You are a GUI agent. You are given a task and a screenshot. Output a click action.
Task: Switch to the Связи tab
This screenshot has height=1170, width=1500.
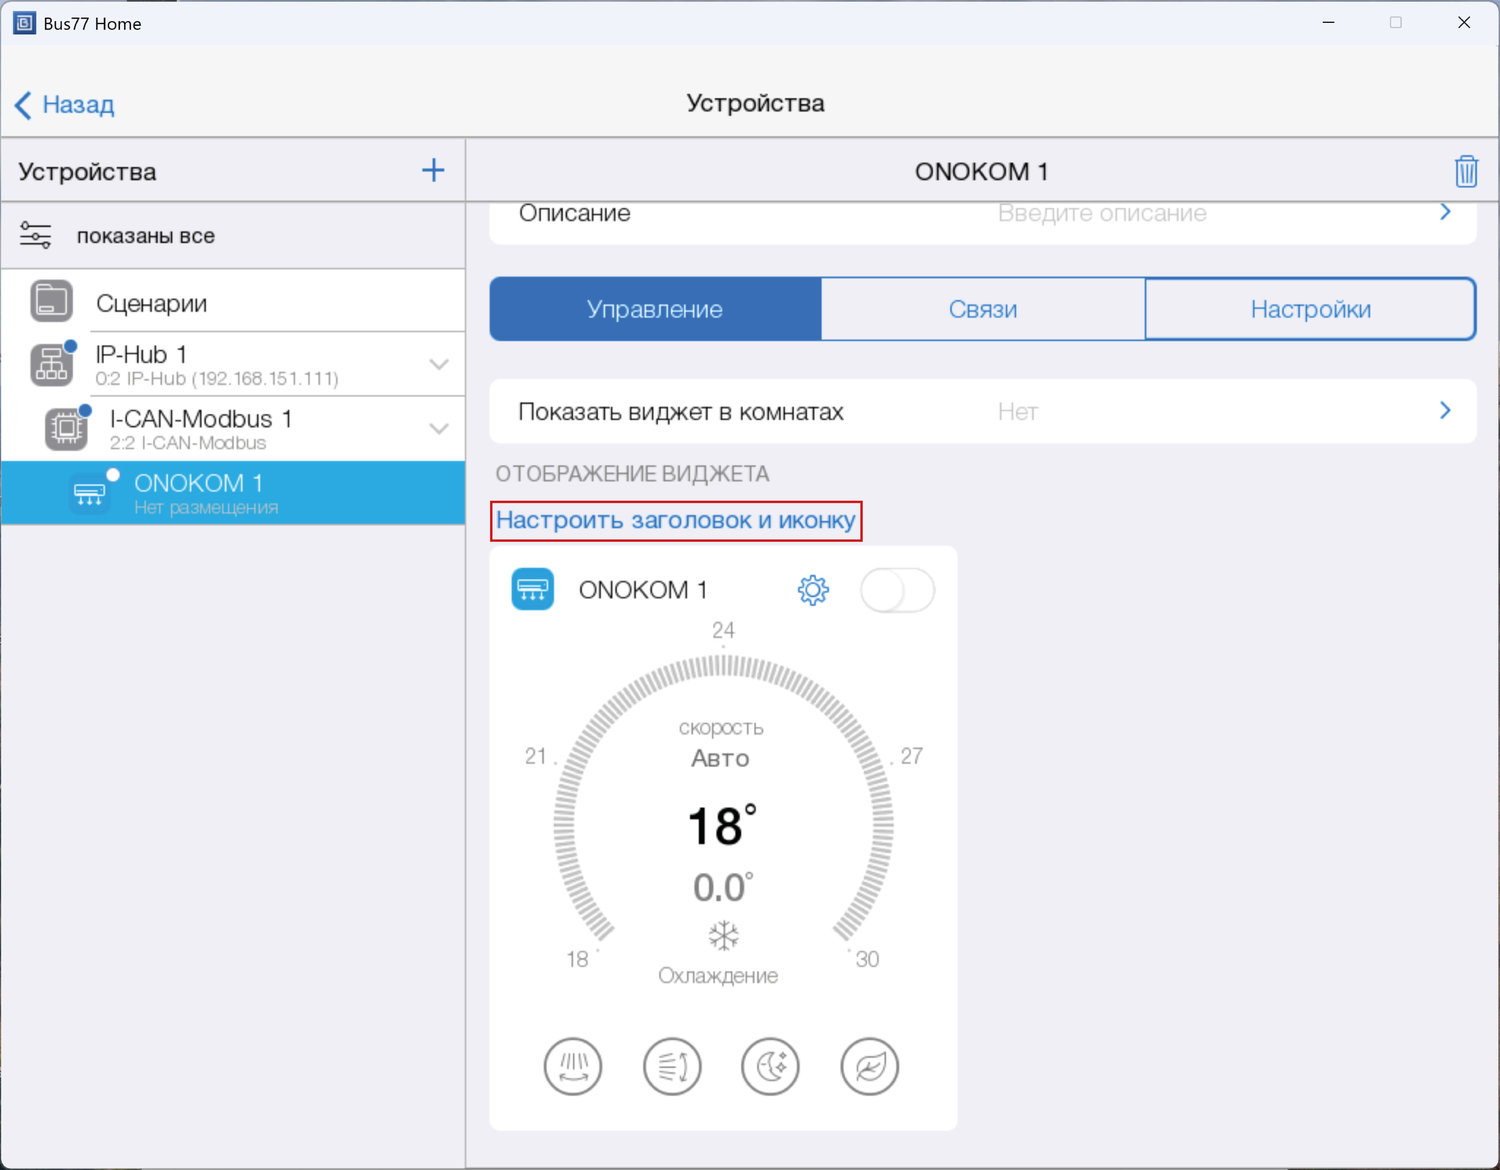coord(982,309)
